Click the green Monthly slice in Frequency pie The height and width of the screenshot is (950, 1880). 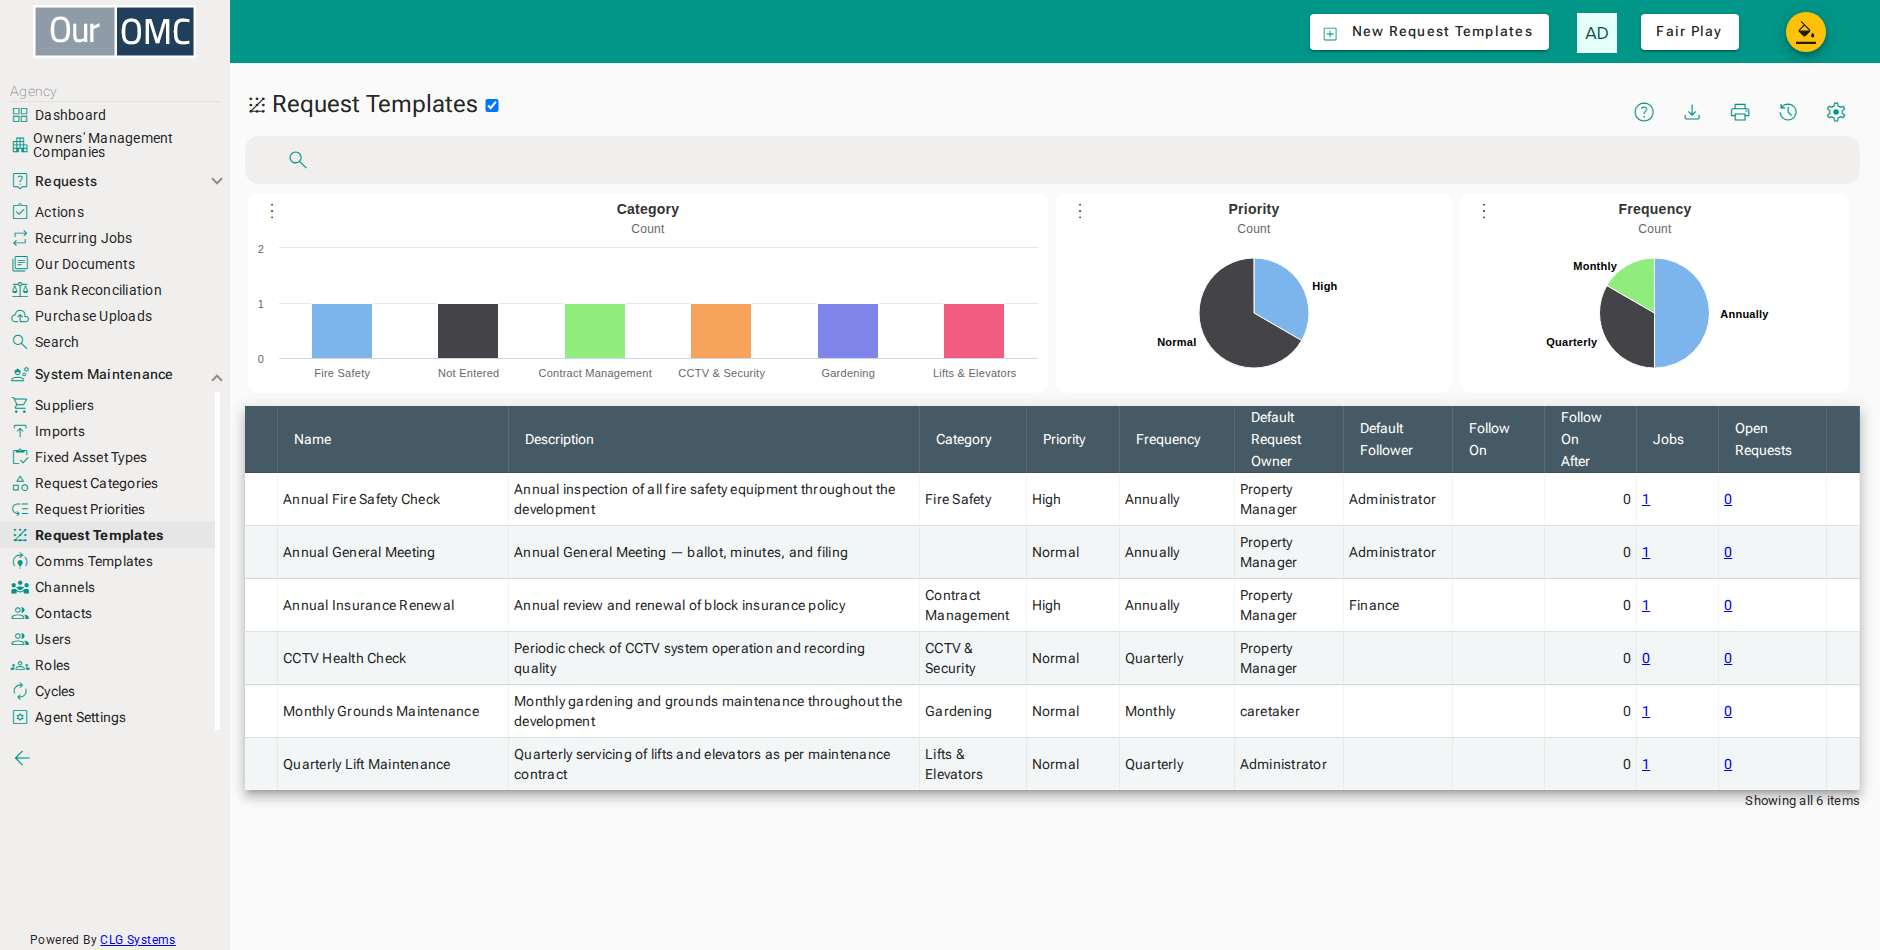[x=1632, y=283]
